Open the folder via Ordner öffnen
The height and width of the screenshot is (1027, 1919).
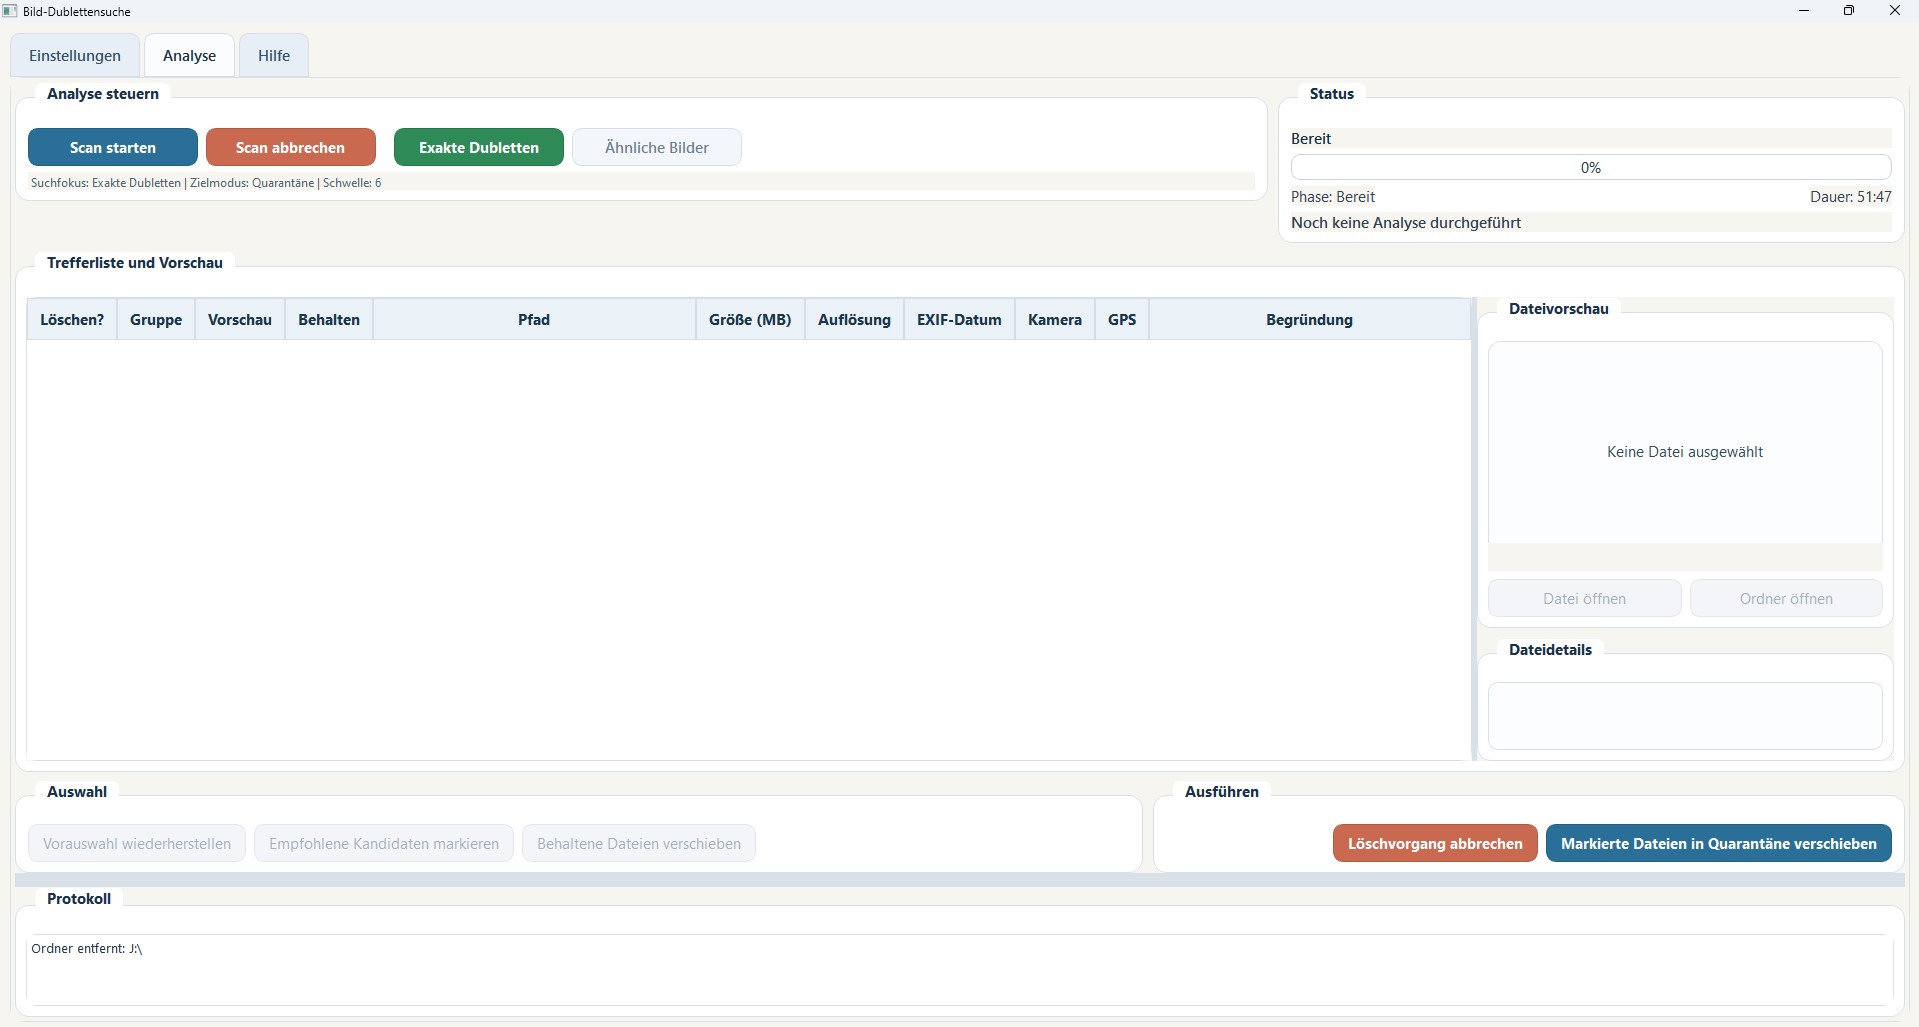pyautogui.click(x=1786, y=598)
